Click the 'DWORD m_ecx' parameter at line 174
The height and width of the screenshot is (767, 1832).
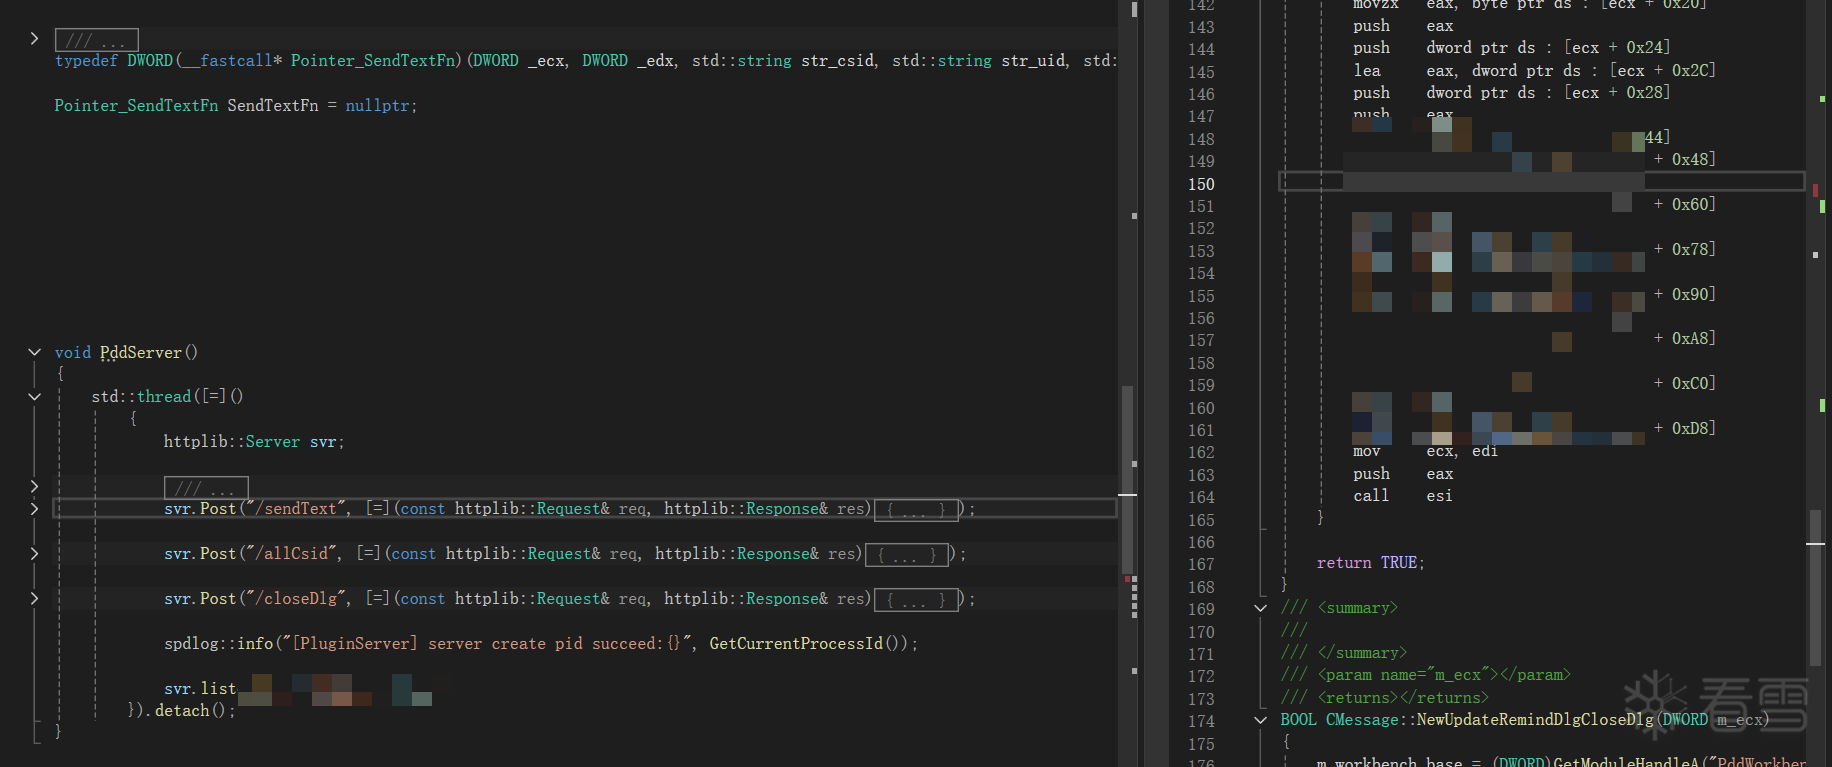tap(1711, 720)
